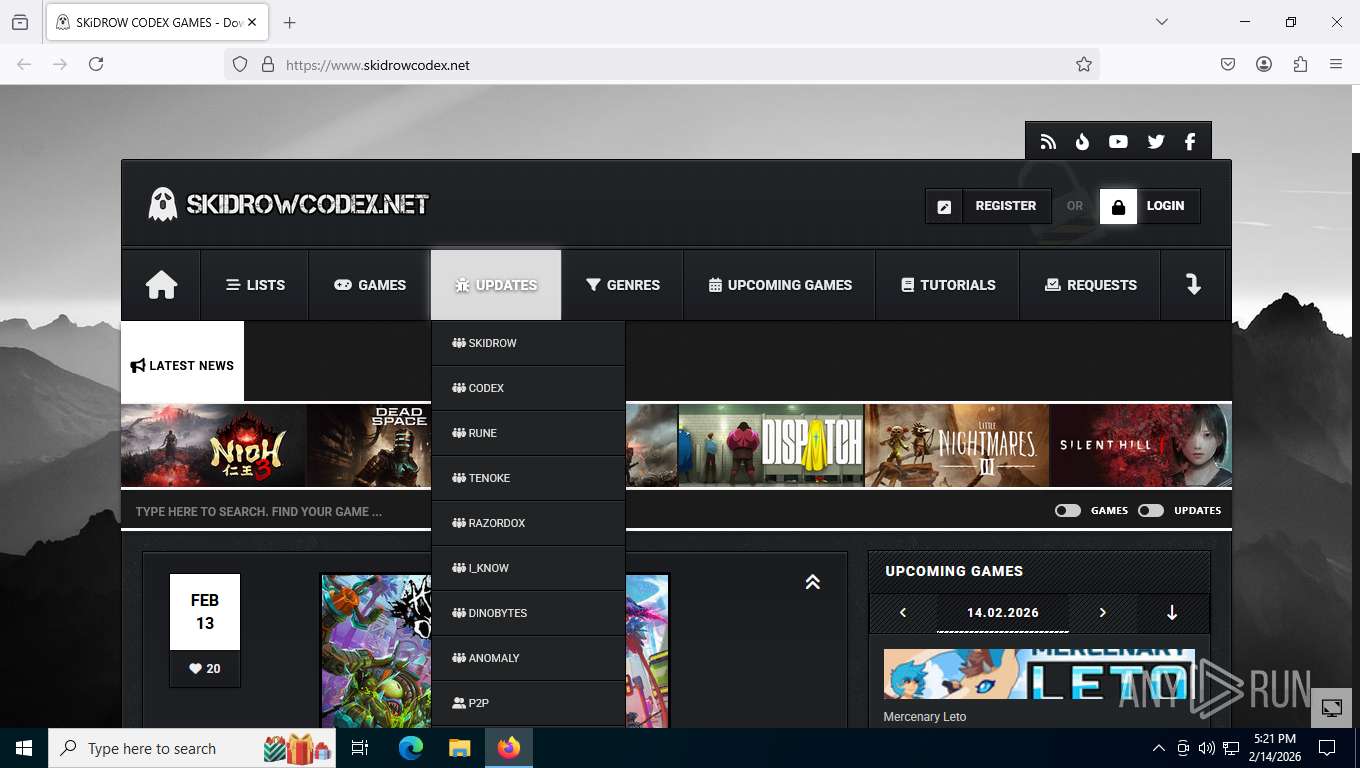
Task: Click the Register pencil icon
Action: (944, 207)
